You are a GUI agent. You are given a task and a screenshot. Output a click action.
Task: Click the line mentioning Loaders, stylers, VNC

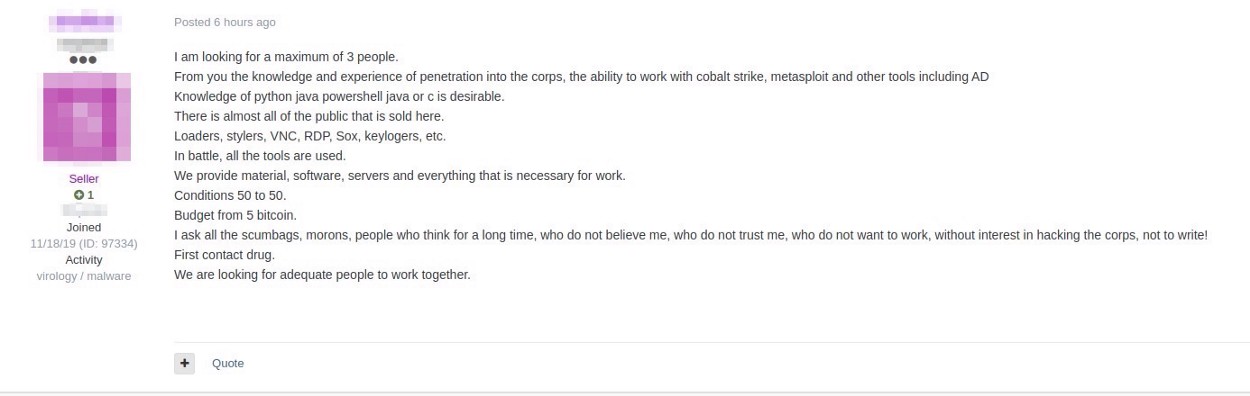tap(310, 136)
